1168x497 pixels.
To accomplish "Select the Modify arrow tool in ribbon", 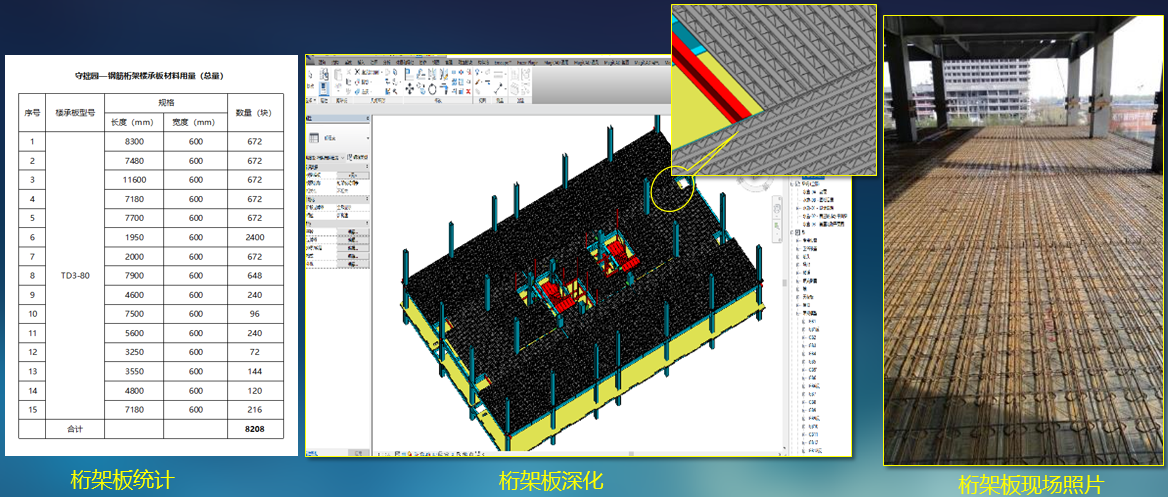I will [x=311, y=77].
